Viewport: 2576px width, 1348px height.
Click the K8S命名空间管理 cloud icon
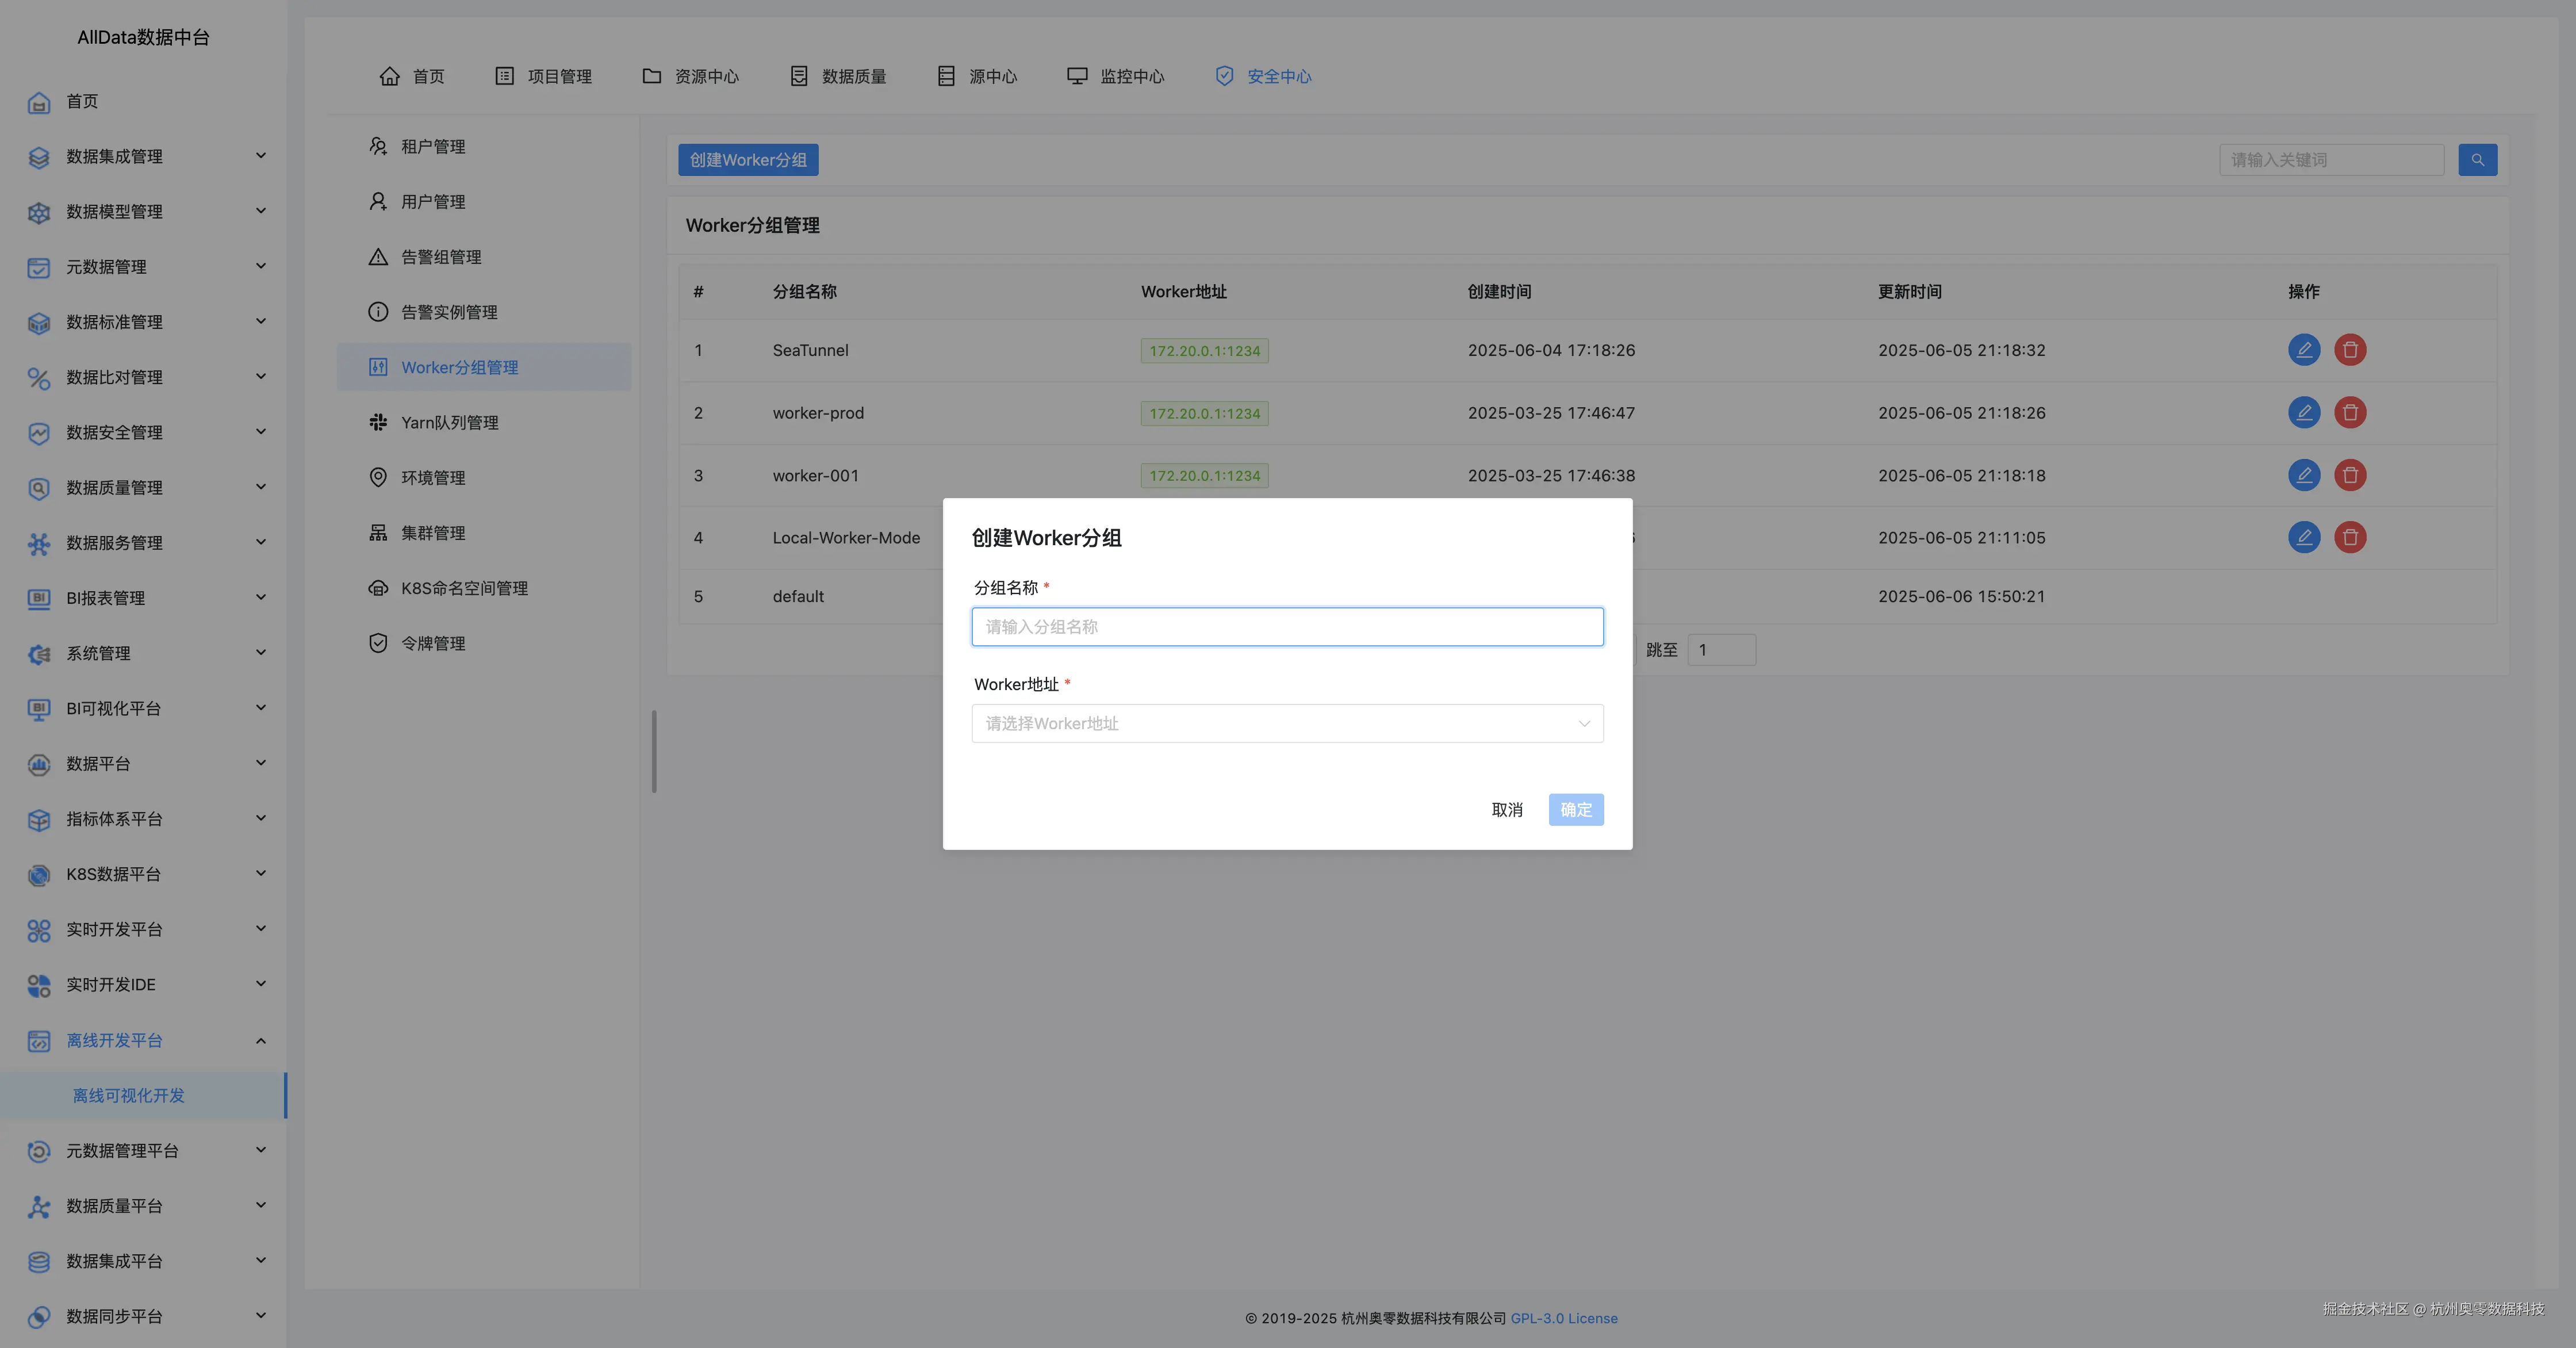(378, 588)
